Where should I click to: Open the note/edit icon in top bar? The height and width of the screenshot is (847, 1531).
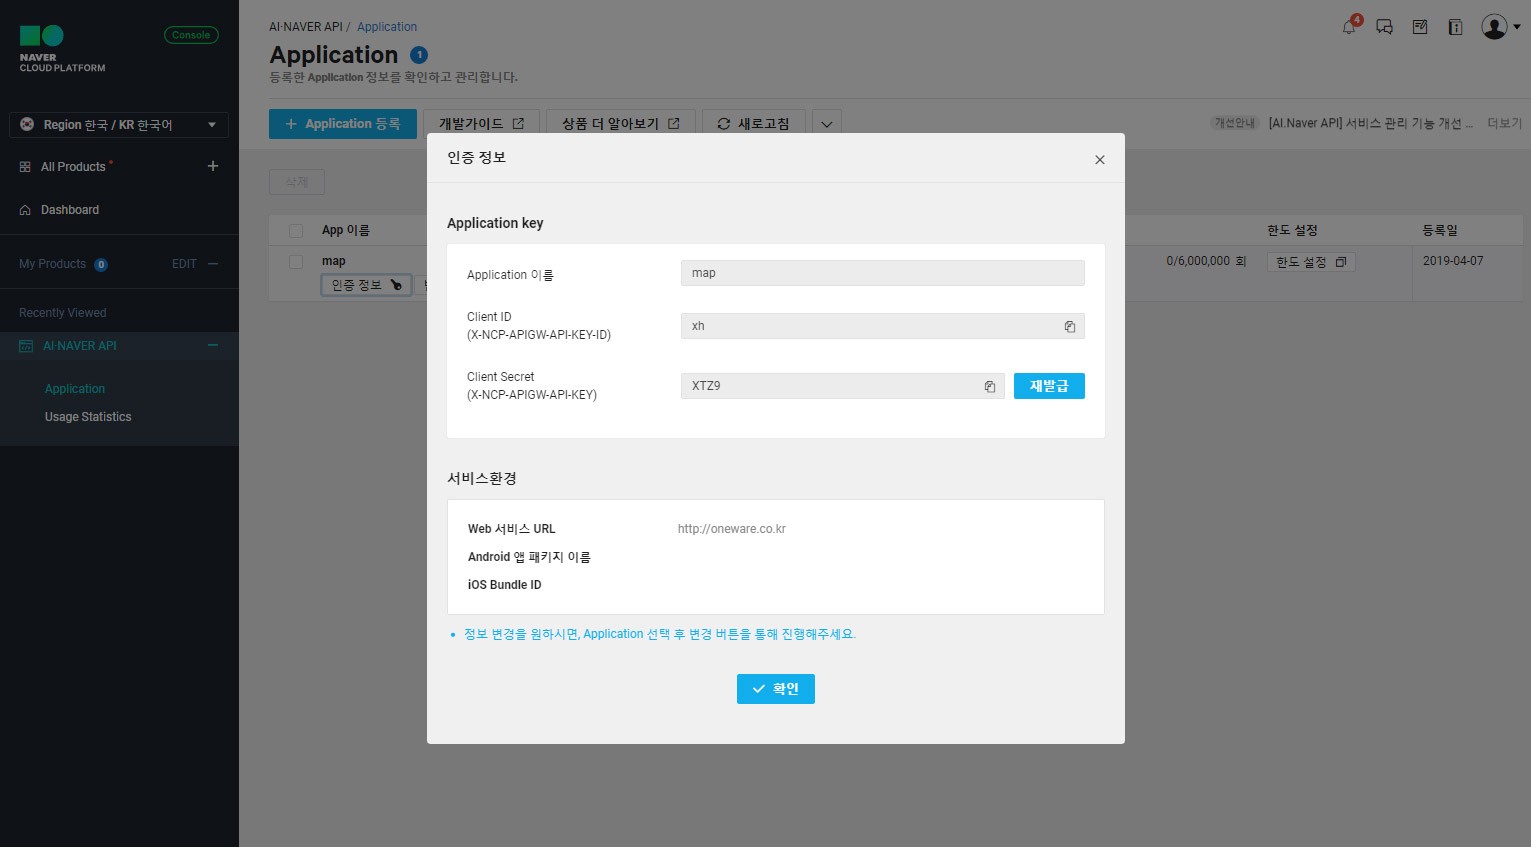coord(1420,27)
